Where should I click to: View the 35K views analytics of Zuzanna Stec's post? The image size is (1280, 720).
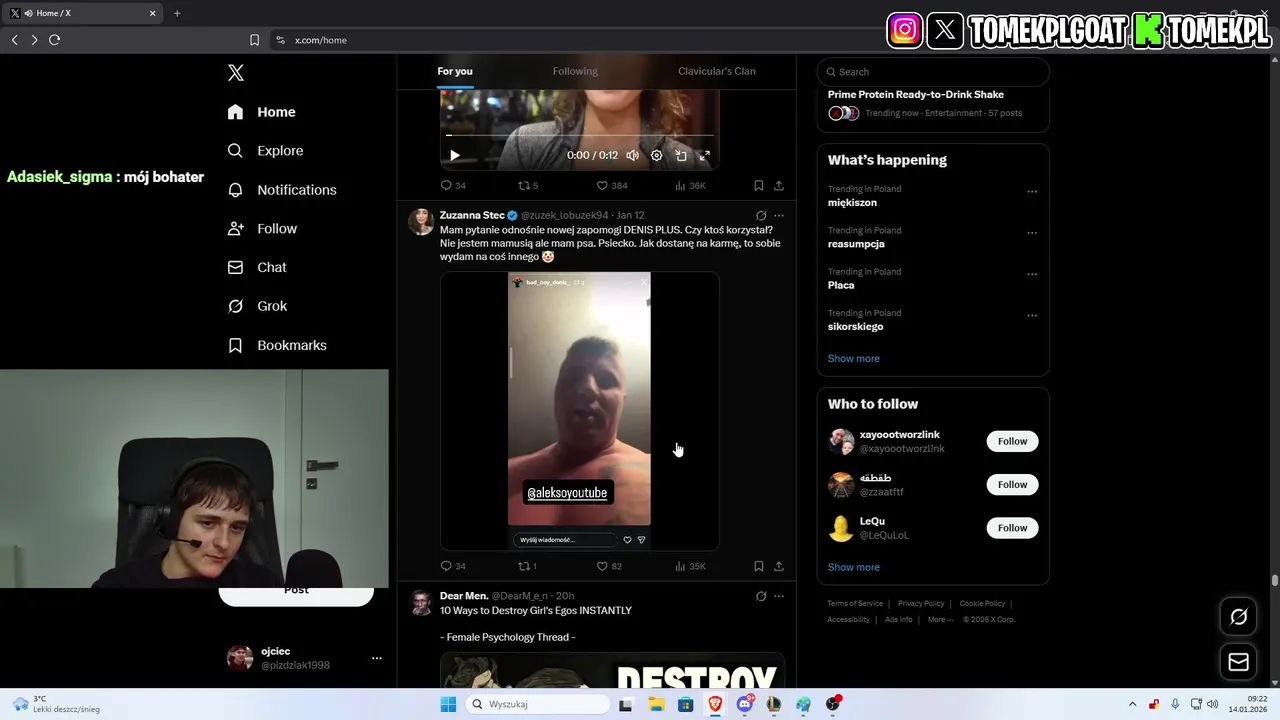(690, 566)
